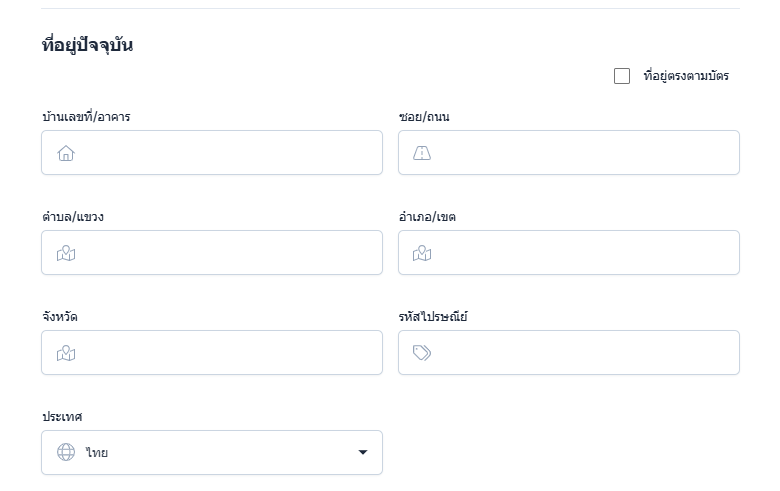Image resolution: width=780 pixels, height=491 pixels.
Task: Click the map icon in ตำบล/แขวง field
Action: tap(66, 253)
